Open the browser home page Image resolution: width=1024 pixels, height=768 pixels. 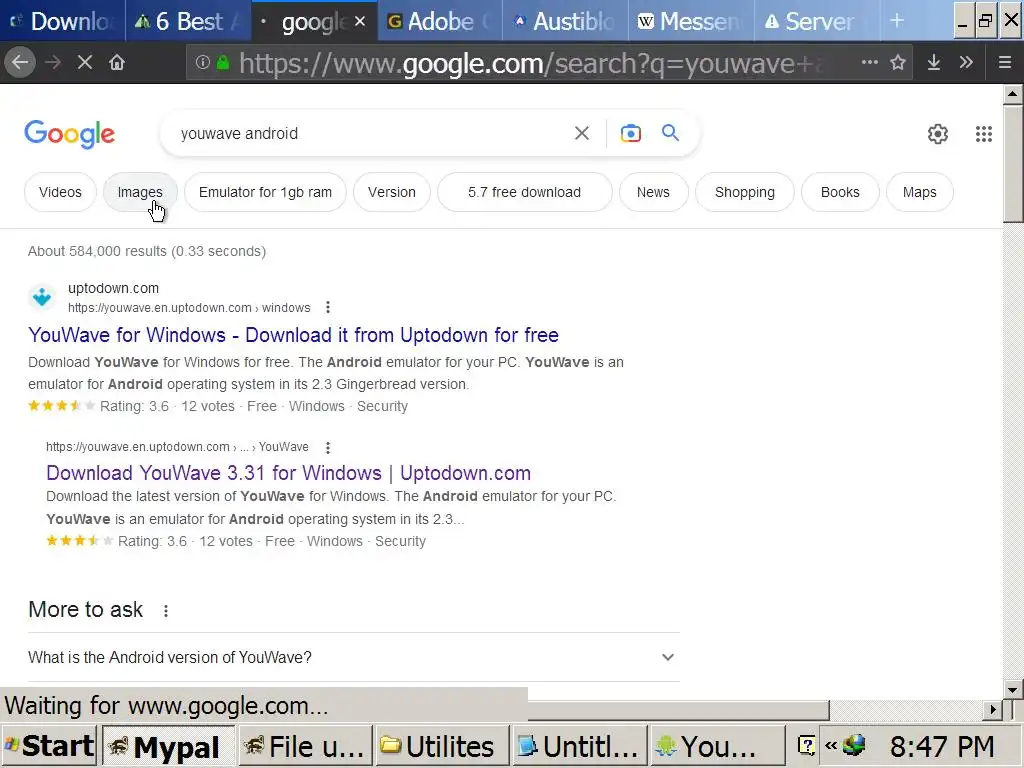[x=117, y=63]
